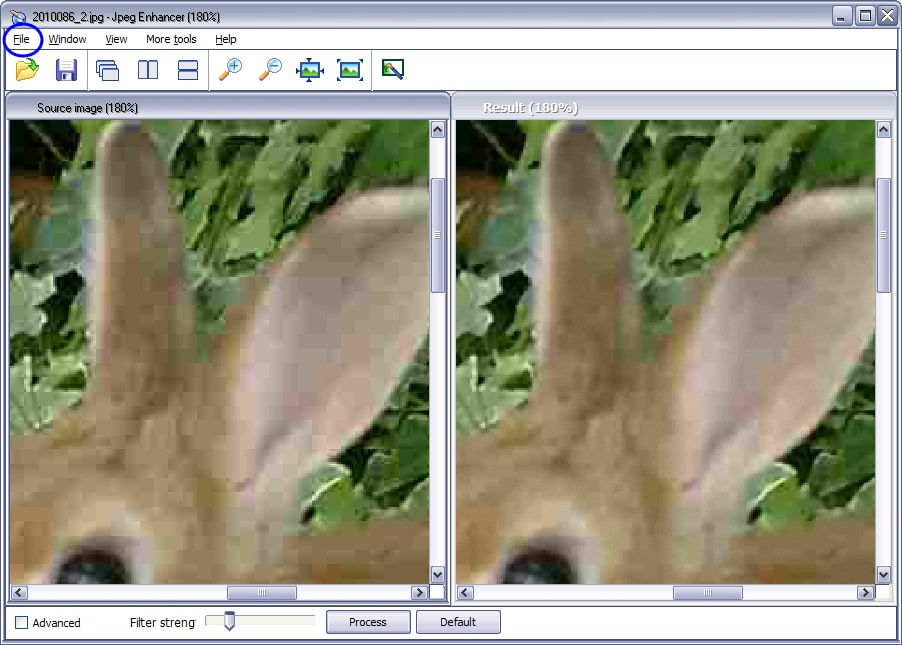The width and height of the screenshot is (902, 645).
Task: Open the File menu
Action: (21, 39)
